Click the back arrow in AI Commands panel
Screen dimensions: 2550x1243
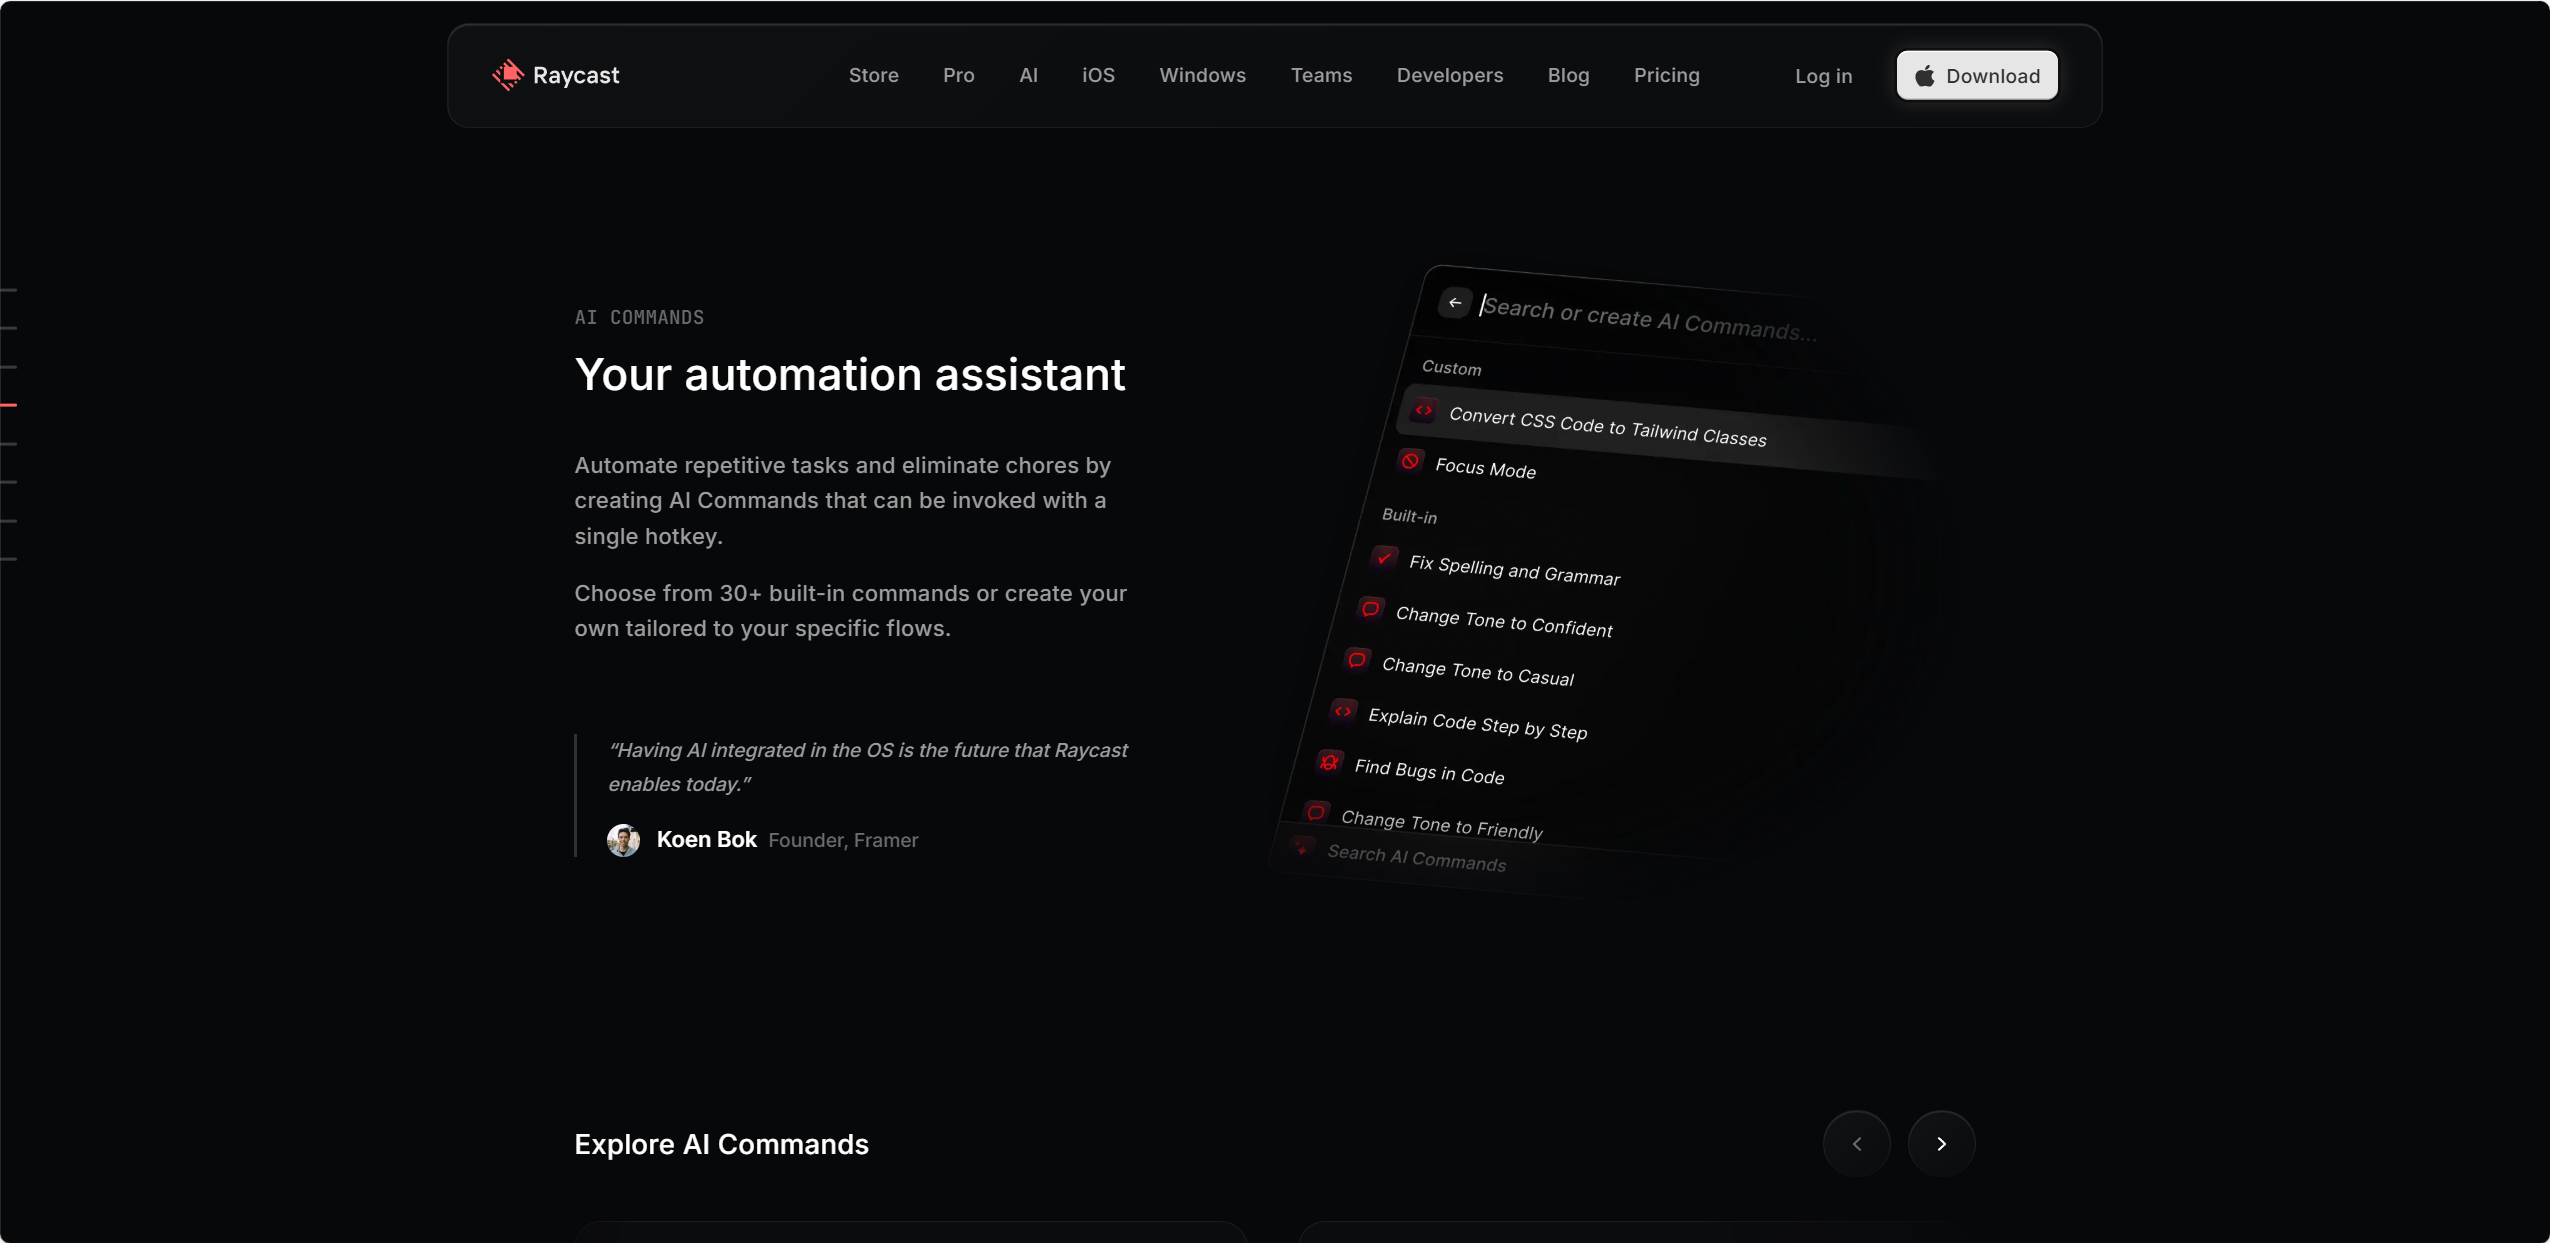coord(1455,302)
